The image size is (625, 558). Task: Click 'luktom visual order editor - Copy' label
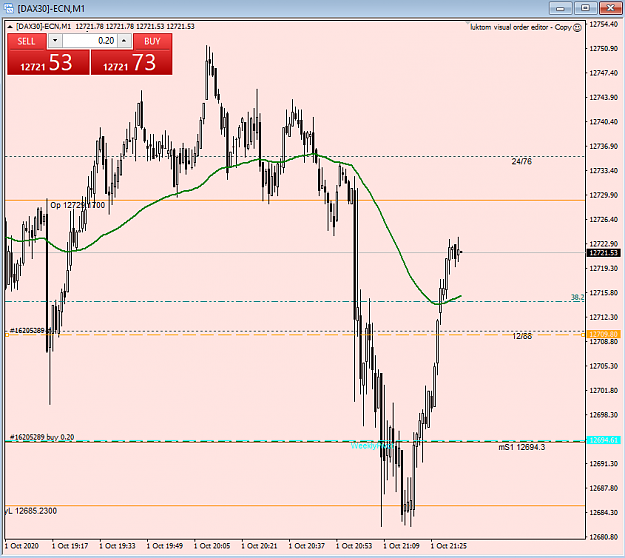[x=521, y=27]
